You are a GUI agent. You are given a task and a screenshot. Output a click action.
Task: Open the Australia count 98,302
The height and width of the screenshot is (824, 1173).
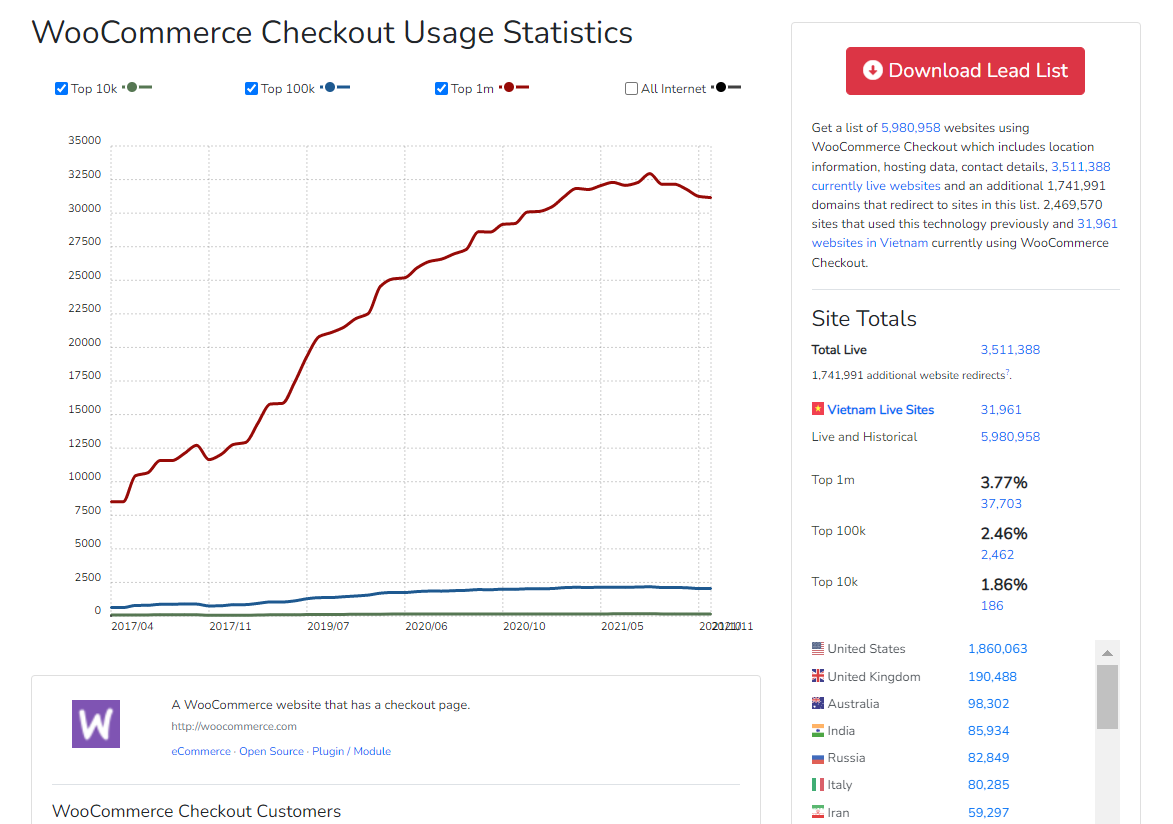pos(988,704)
